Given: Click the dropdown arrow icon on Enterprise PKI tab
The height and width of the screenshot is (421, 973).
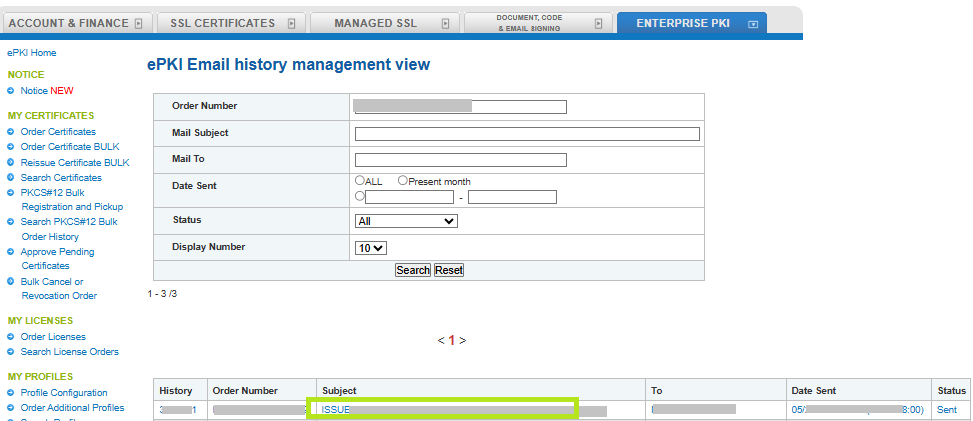Looking at the screenshot, I should tap(753, 24).
